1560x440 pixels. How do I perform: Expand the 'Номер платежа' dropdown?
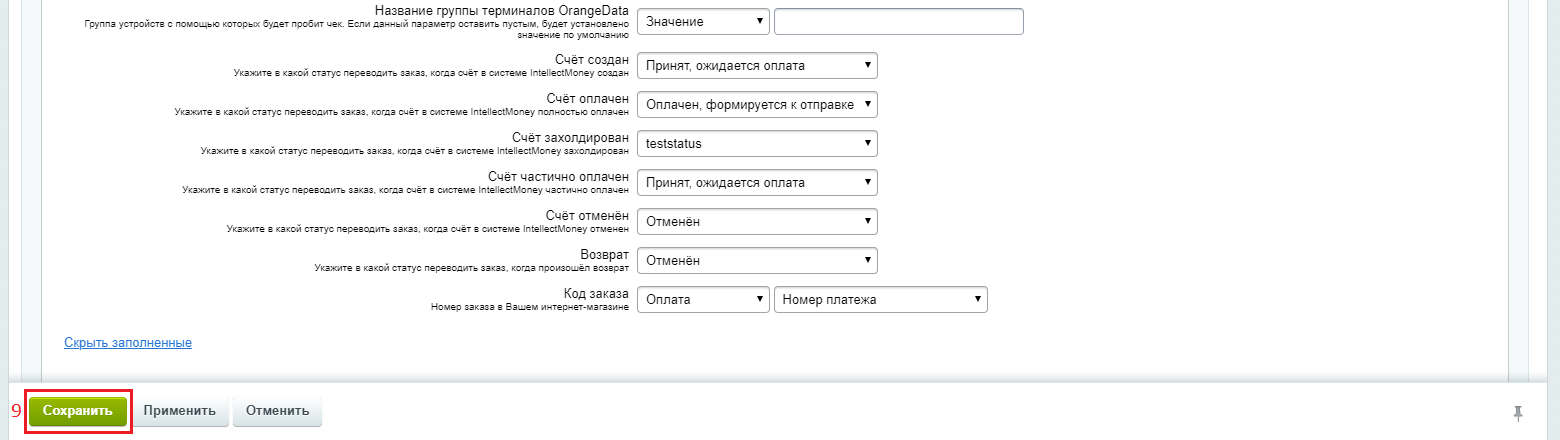[x=880, y=300]
